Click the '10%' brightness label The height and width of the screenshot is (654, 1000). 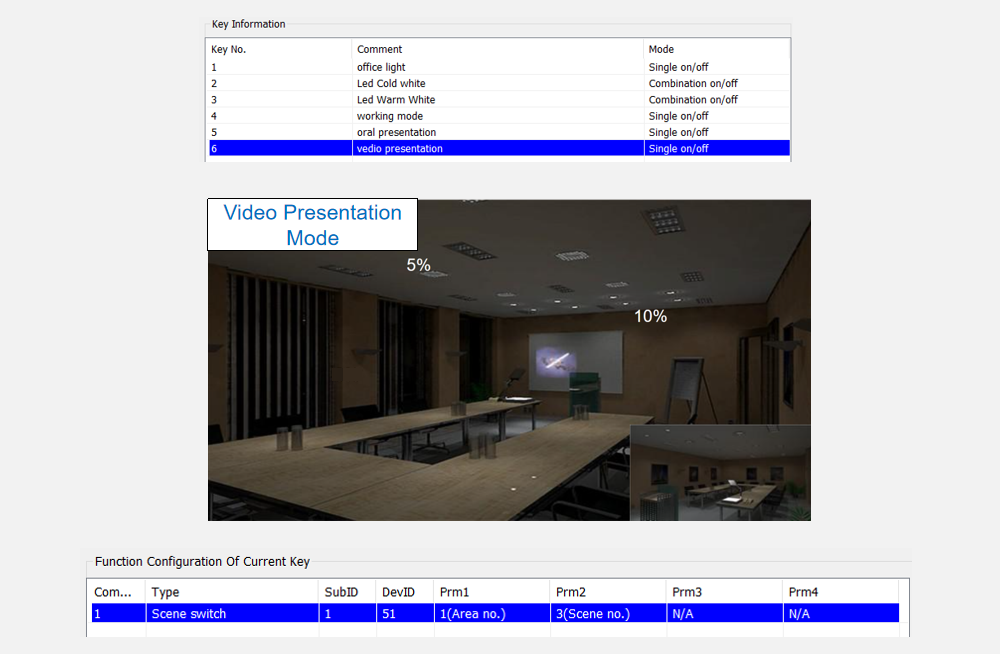[651, 316]
